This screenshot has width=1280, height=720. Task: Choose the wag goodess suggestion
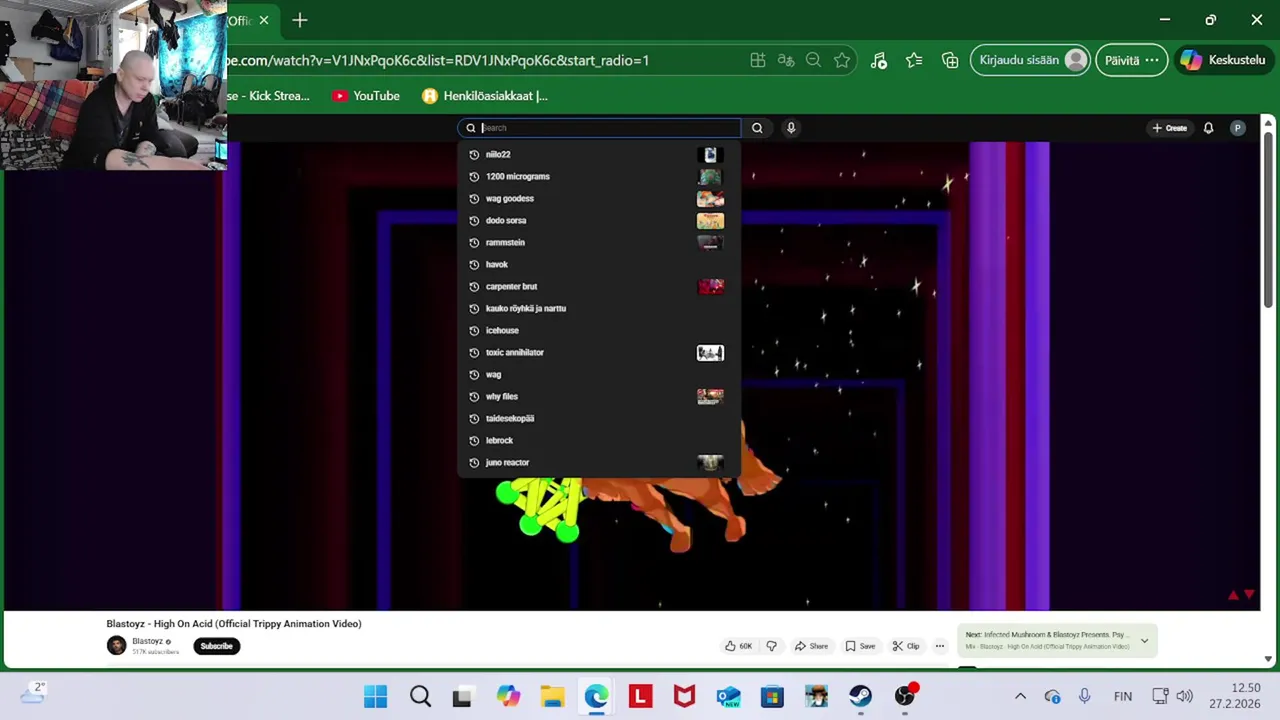pyautogui.click(x=599, y=199)
